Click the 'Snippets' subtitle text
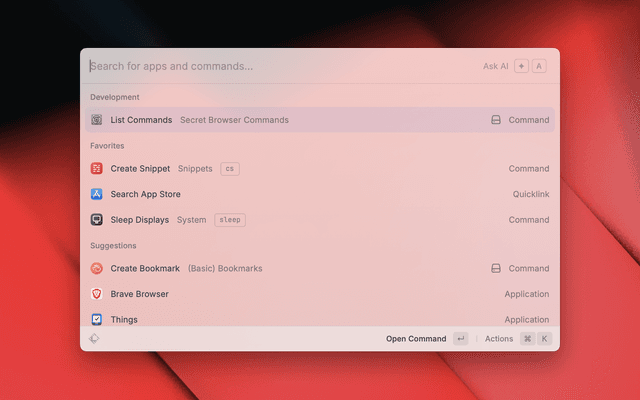 click(195, 169)
